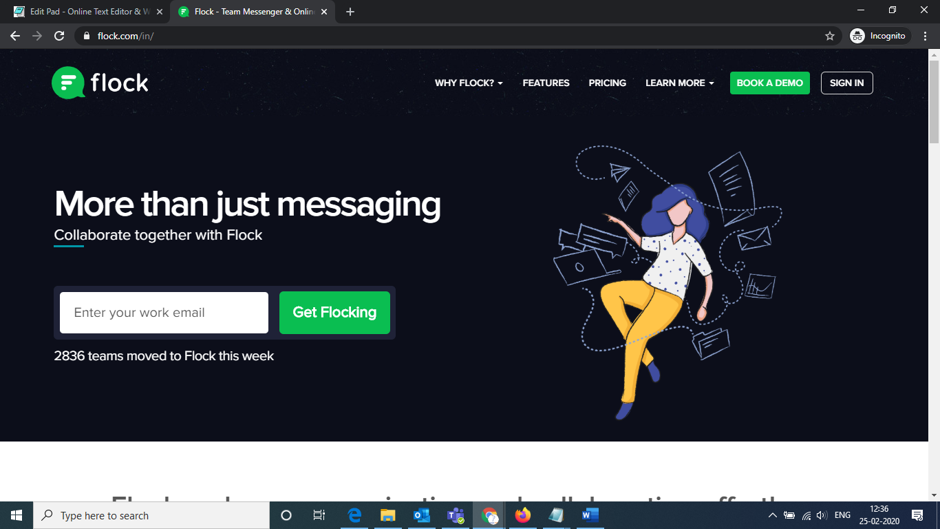
Task: Expand the LEARN MORE dropdown
Action: tap(679, 83)
